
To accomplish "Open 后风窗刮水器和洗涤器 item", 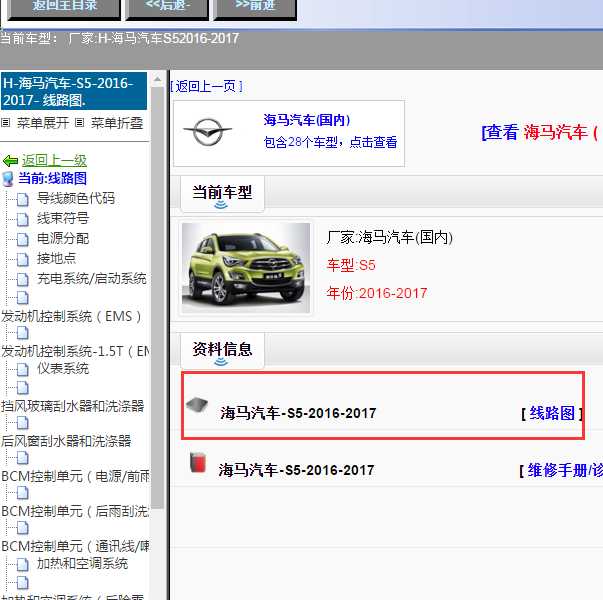I will pos(66,441).
